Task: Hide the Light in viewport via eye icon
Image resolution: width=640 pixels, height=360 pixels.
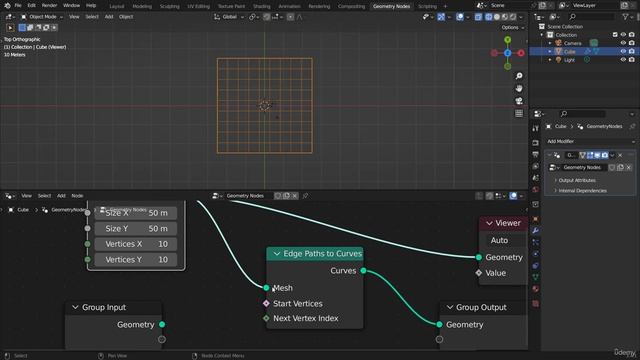Action: pyautogui.click(x=623, y=60)
